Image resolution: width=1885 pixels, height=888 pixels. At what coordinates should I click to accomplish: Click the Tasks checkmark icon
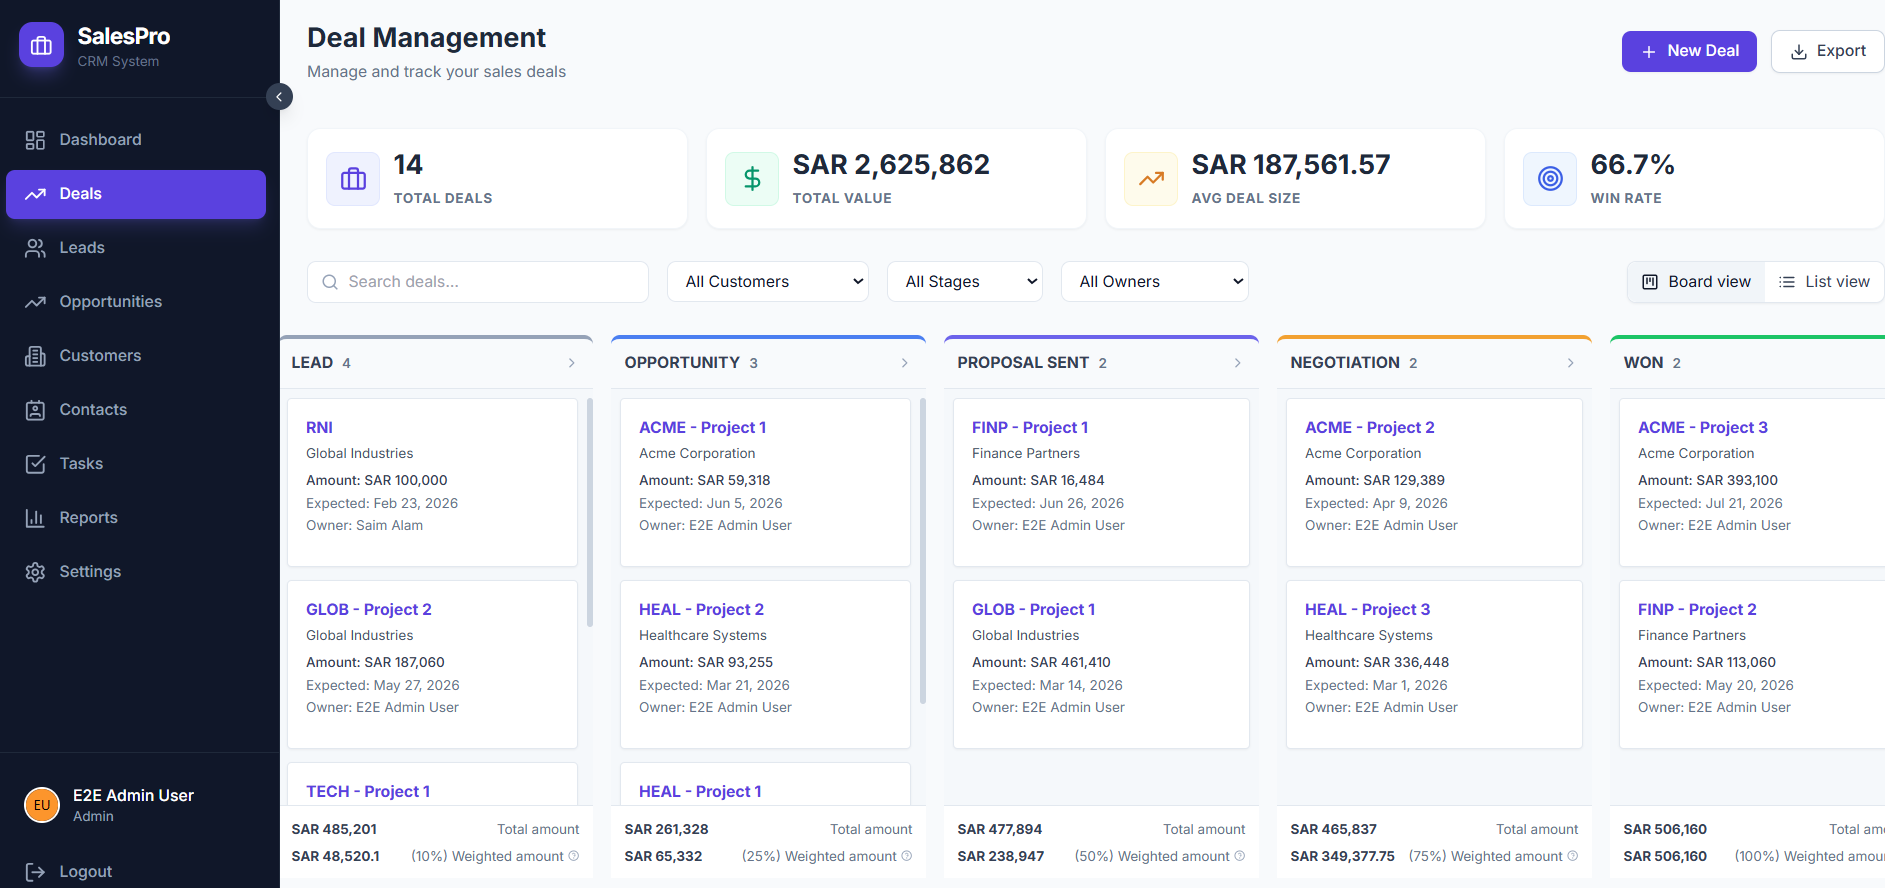point(35,464)
